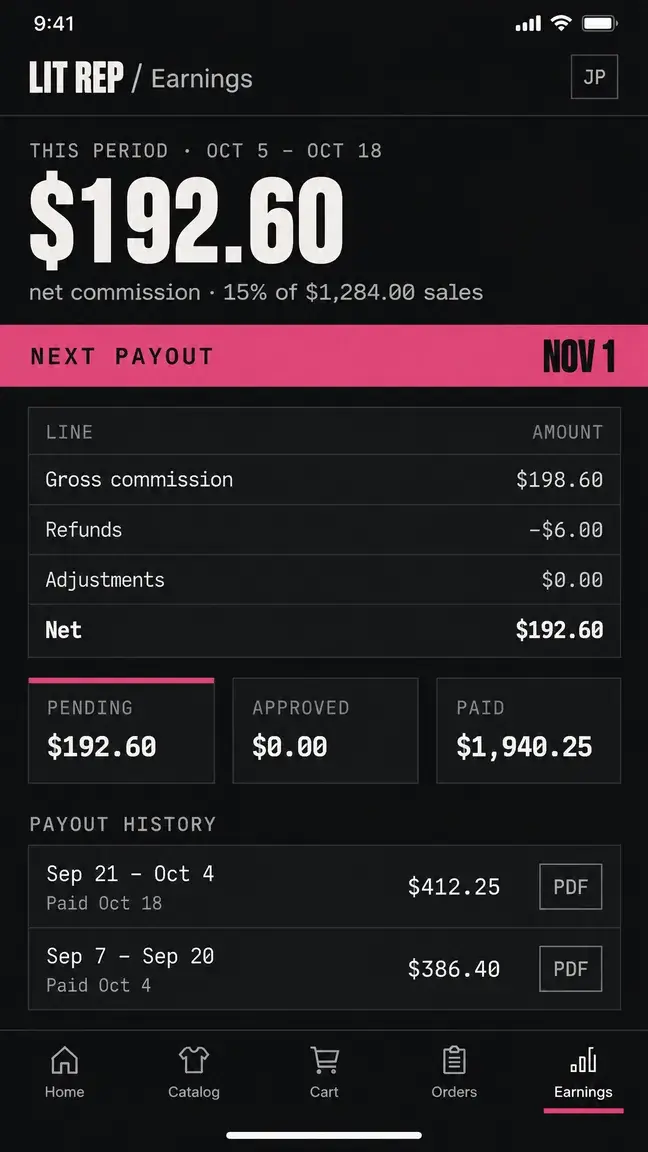Tap the battery status icon
This screenshot has height=1152, width=648.
click(x=600, y=24)
